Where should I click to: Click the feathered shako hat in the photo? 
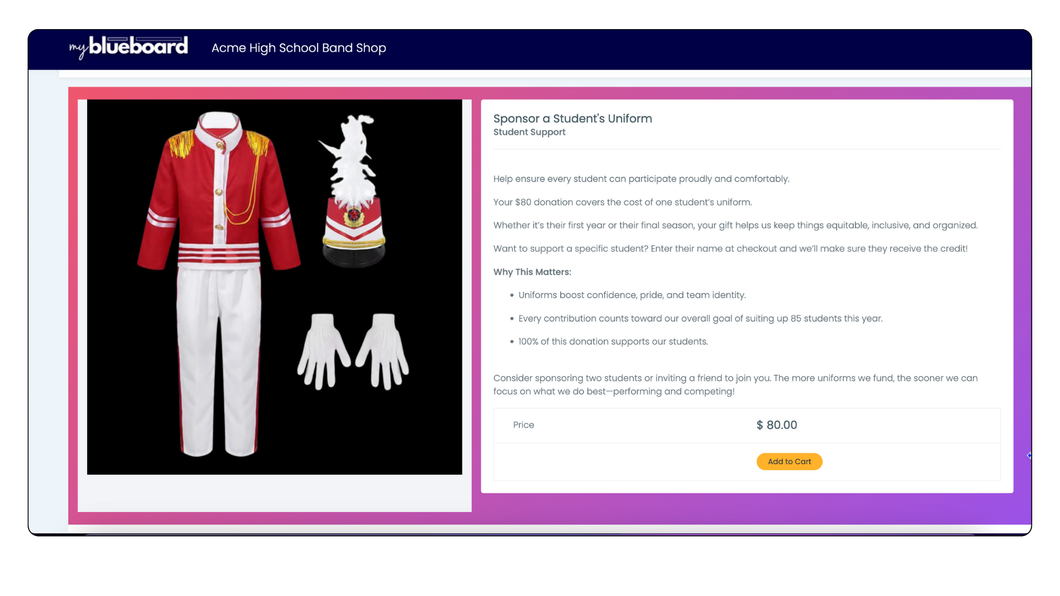[x=353, y=193]
